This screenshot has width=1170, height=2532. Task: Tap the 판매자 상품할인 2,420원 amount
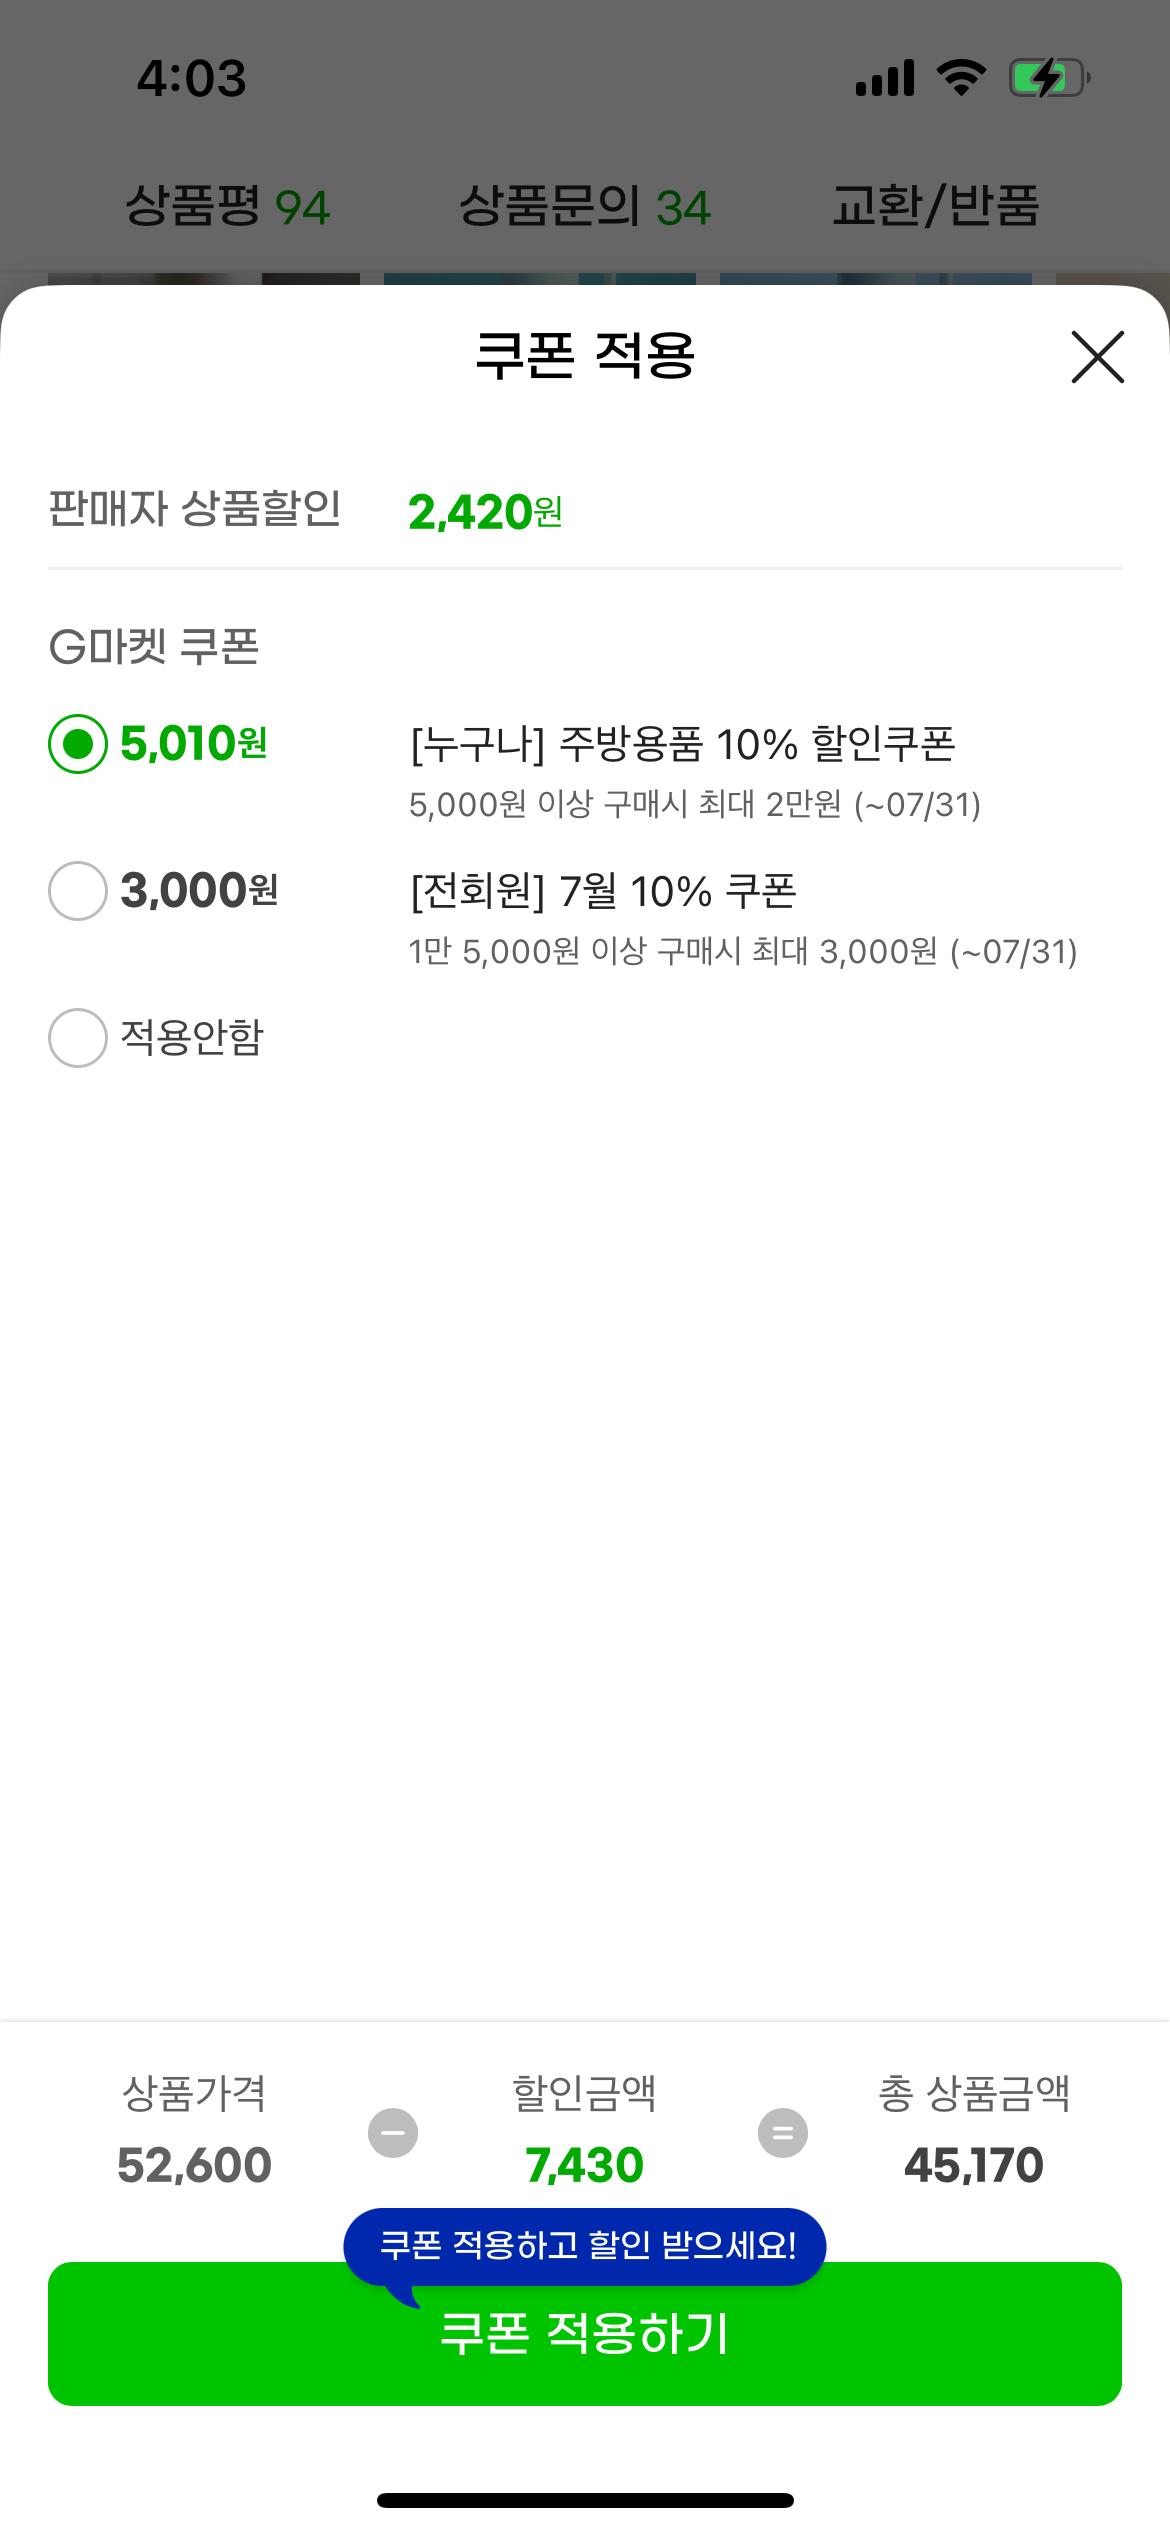485,512
